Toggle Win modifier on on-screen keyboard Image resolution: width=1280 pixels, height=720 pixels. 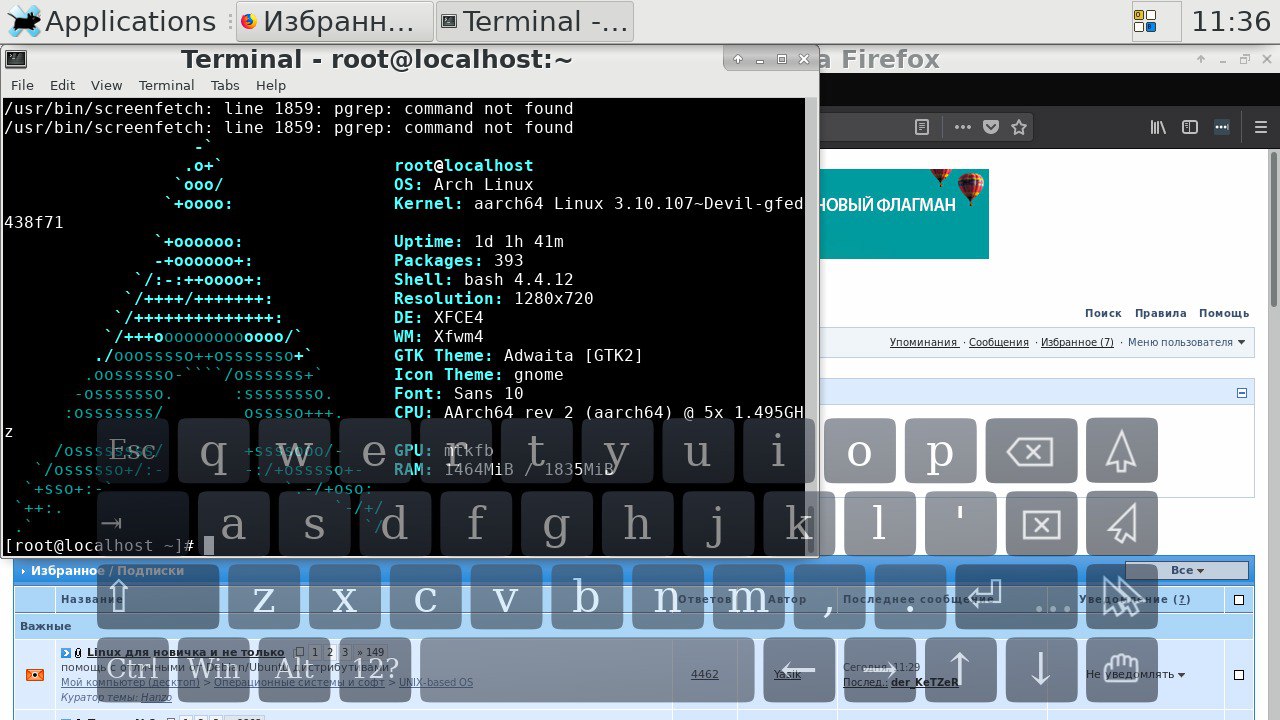(214, 670)
